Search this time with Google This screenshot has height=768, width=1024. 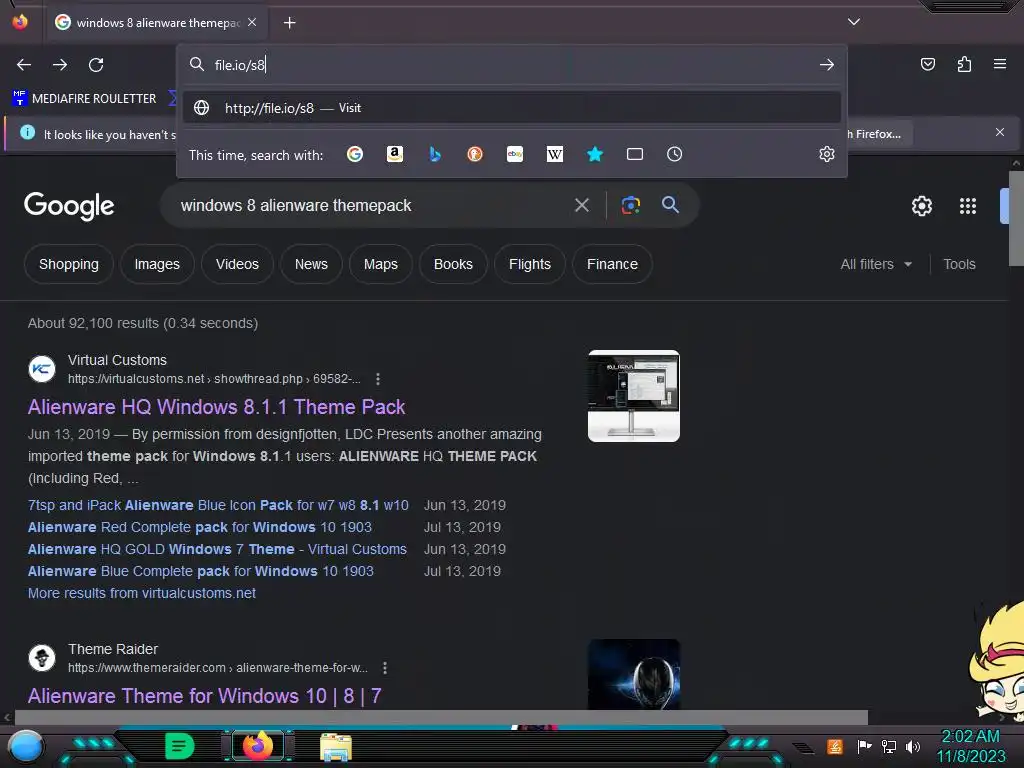[x=355, y=154]
